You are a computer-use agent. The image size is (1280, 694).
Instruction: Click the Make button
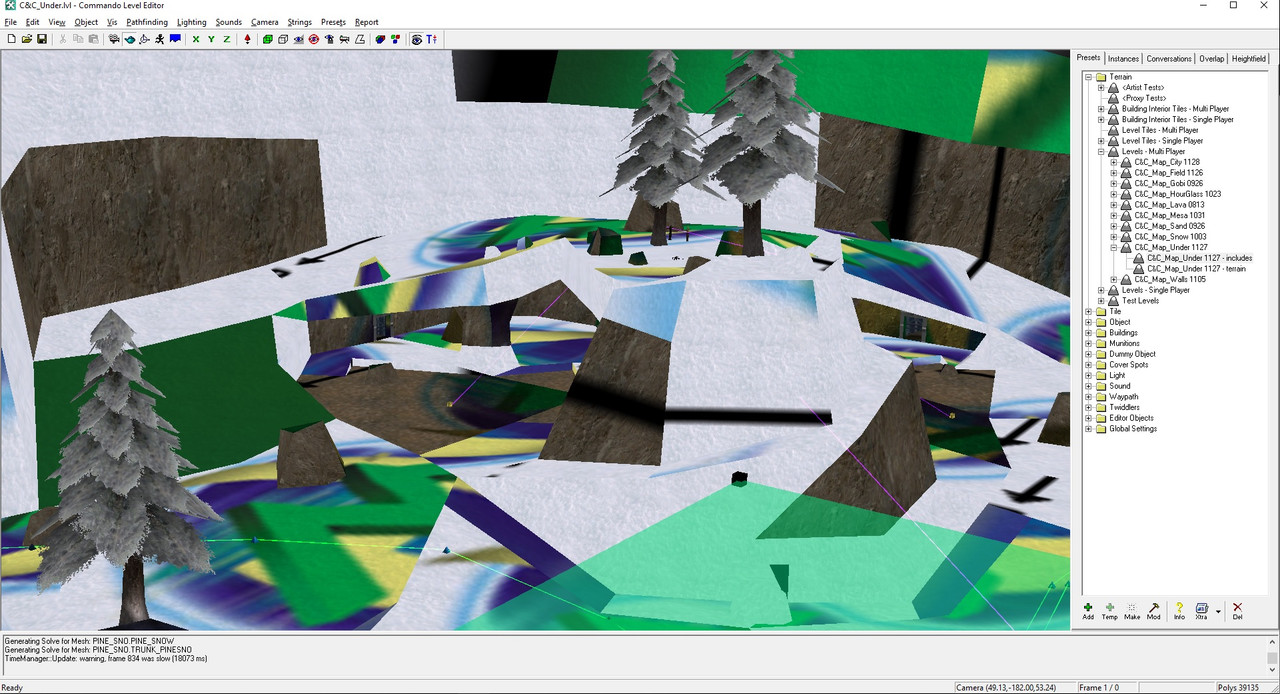point(1132,611)
